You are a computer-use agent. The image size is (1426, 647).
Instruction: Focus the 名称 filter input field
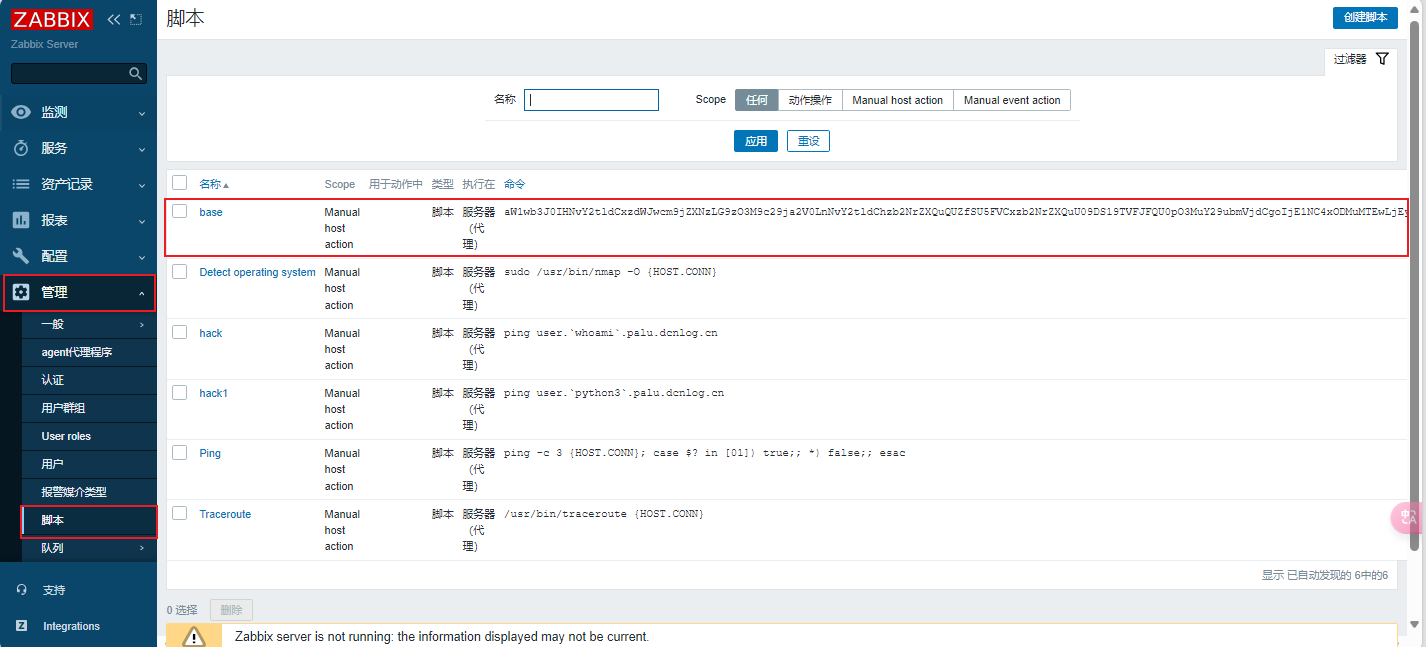point(591,100)
